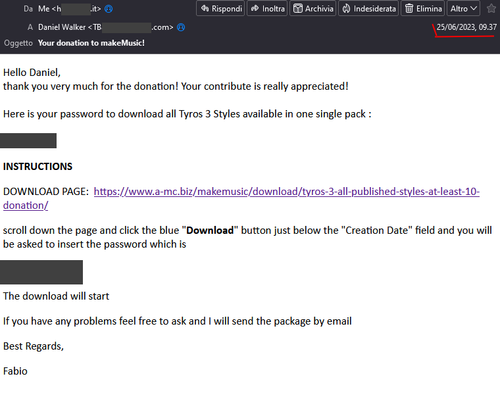Click the sender label Me

click(44, 9)
